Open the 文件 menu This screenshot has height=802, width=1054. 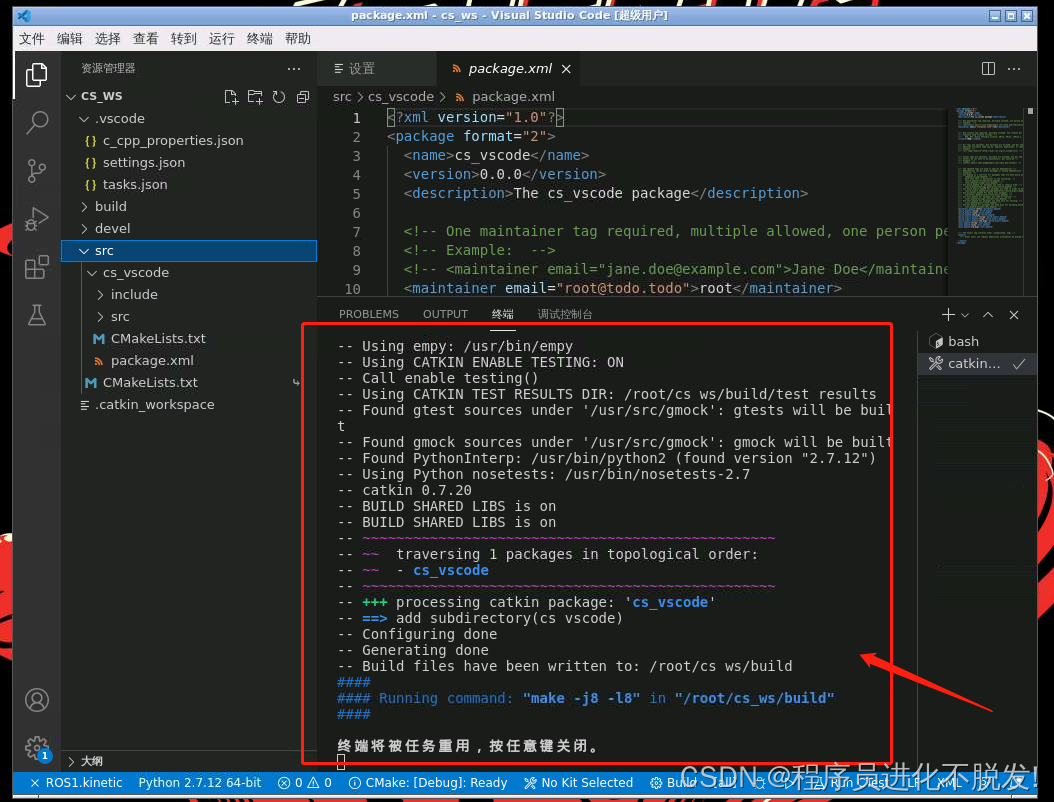pyautogui.click(x=32, y=39)
